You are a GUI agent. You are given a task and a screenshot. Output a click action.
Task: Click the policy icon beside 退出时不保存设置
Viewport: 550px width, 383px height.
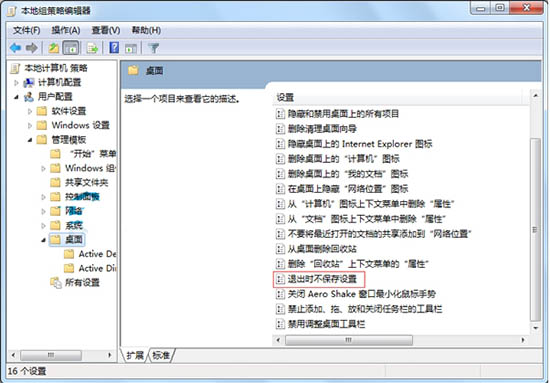(280, 279)
